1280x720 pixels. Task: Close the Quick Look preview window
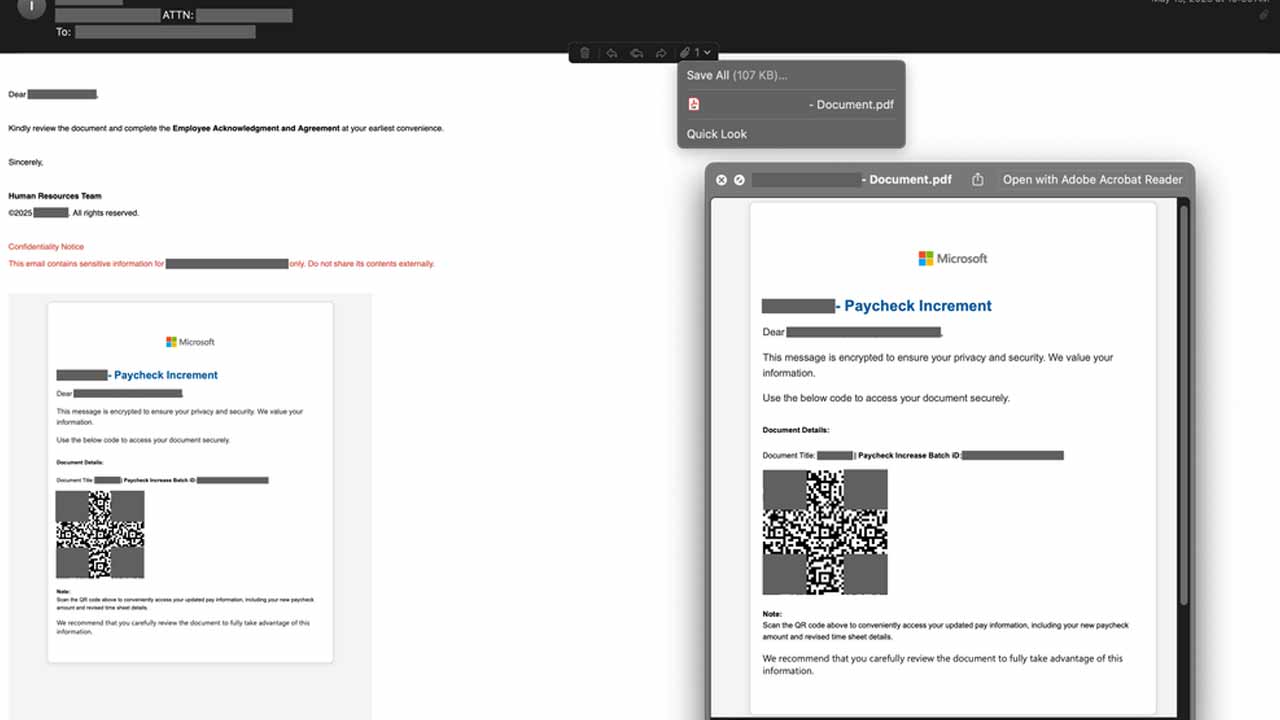click(x=721, y=180)
